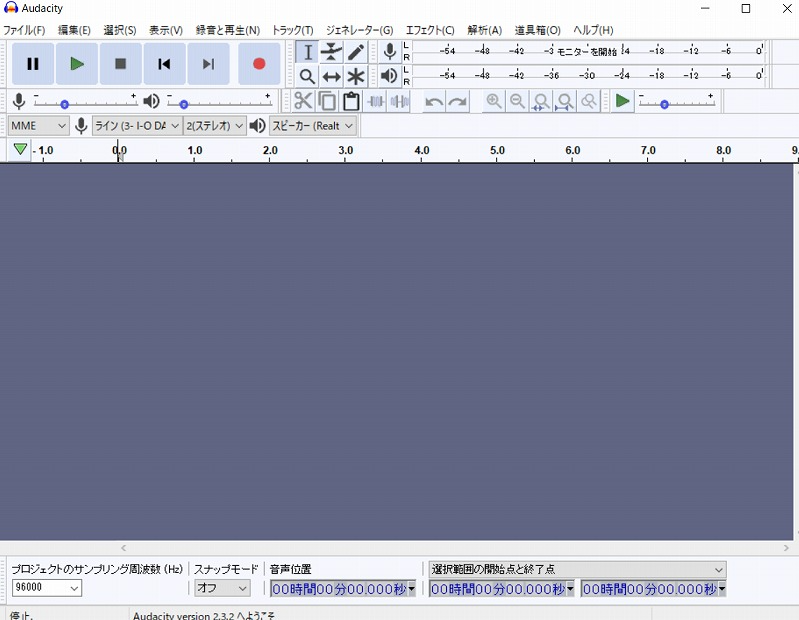Screen dimensions: 799x620
Task: Click the Paste clipboard icon
Action: coord(351,101)
